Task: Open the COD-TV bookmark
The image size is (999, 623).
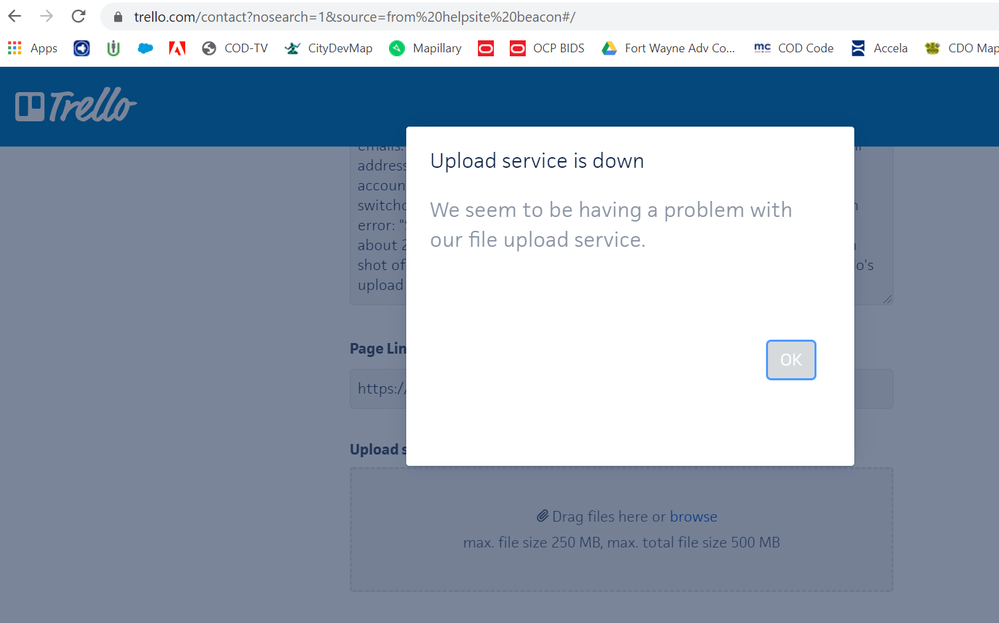Action: (x=235, y=48)
